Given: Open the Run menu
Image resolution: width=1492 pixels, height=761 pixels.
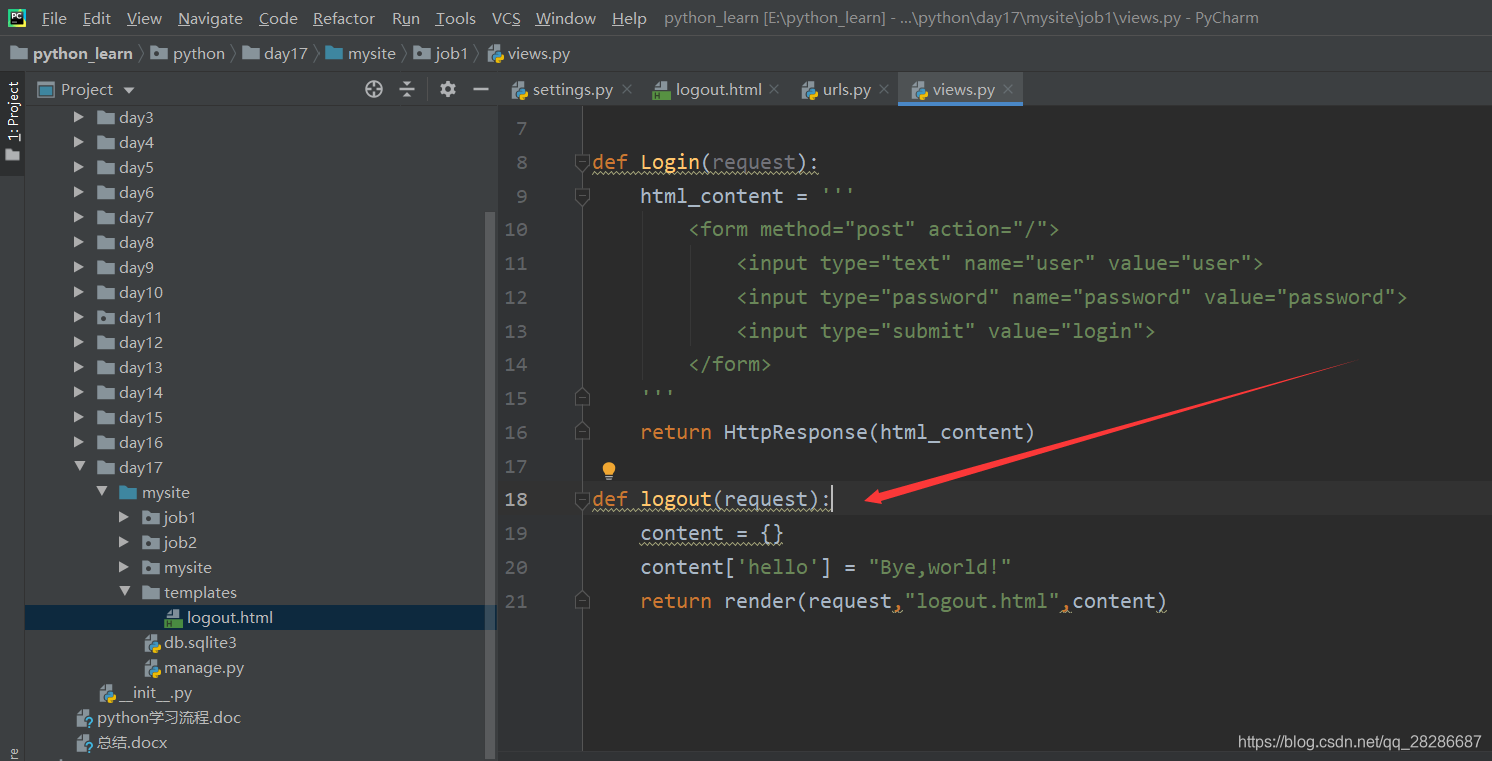Looking at the screenshot, I should 405,18.
